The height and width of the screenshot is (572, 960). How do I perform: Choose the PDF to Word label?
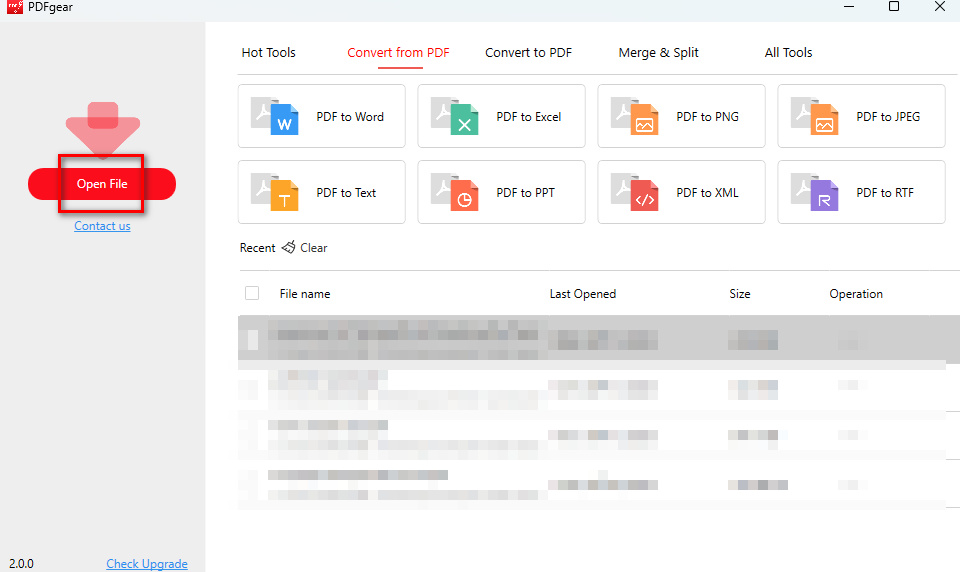point(350,116)
